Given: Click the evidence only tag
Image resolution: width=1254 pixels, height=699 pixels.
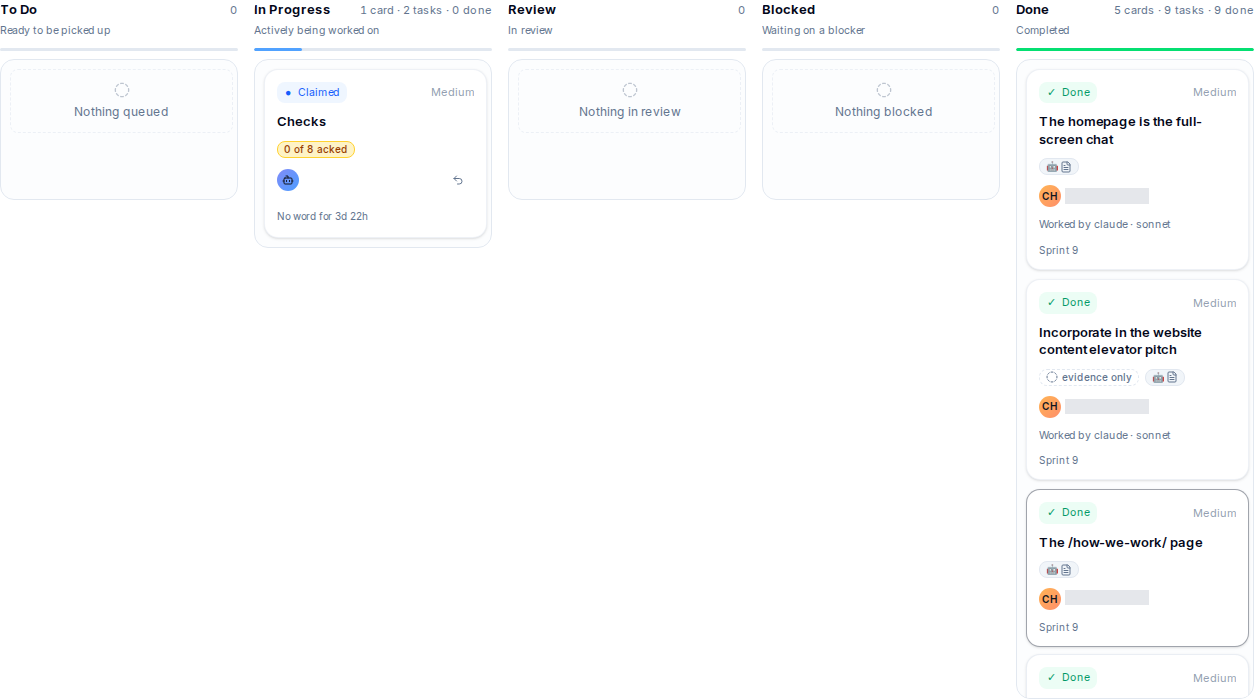Looking at the screenshot, I should coord(1089,377).
